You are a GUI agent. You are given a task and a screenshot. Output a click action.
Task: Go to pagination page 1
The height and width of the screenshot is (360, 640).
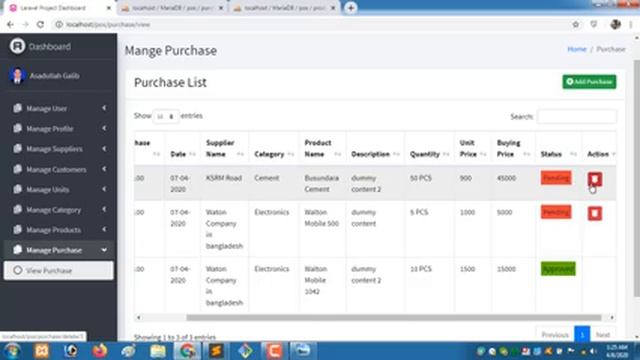click(x=582, y=335)
